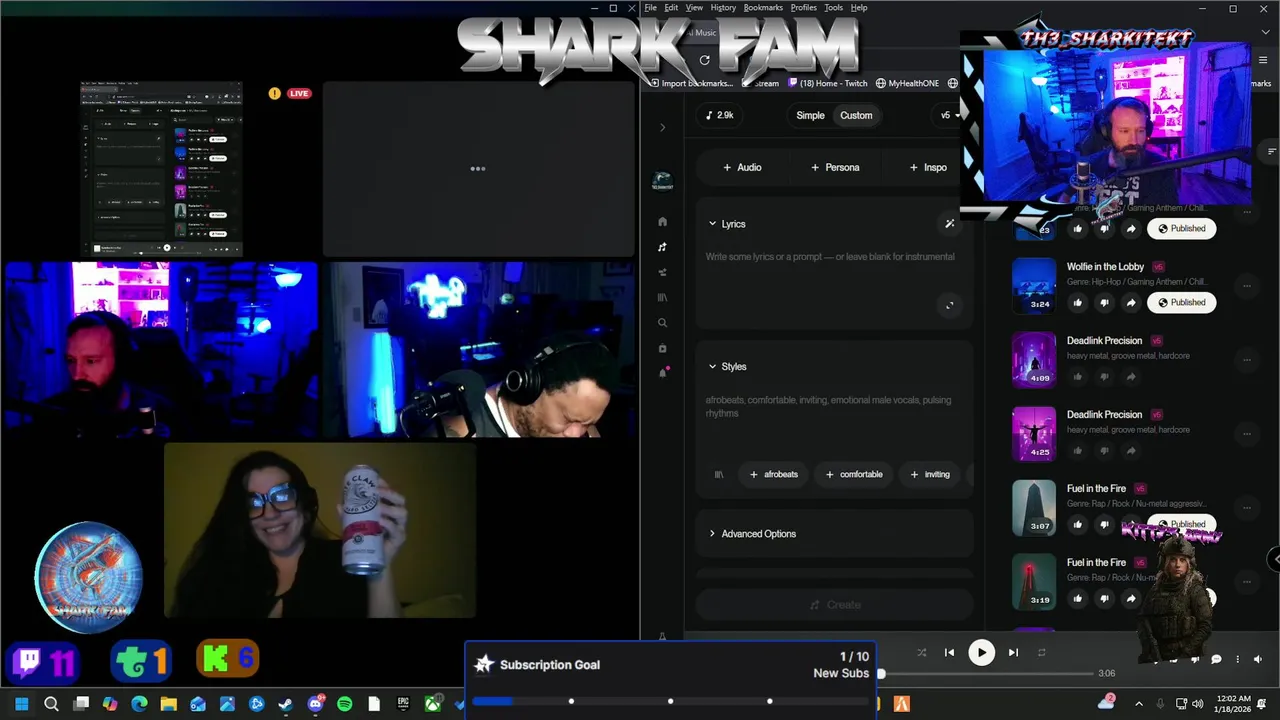This screenshot has height=720, width=1280.
Task: Open the Bookmarks menu
Action: coord(763,8)
